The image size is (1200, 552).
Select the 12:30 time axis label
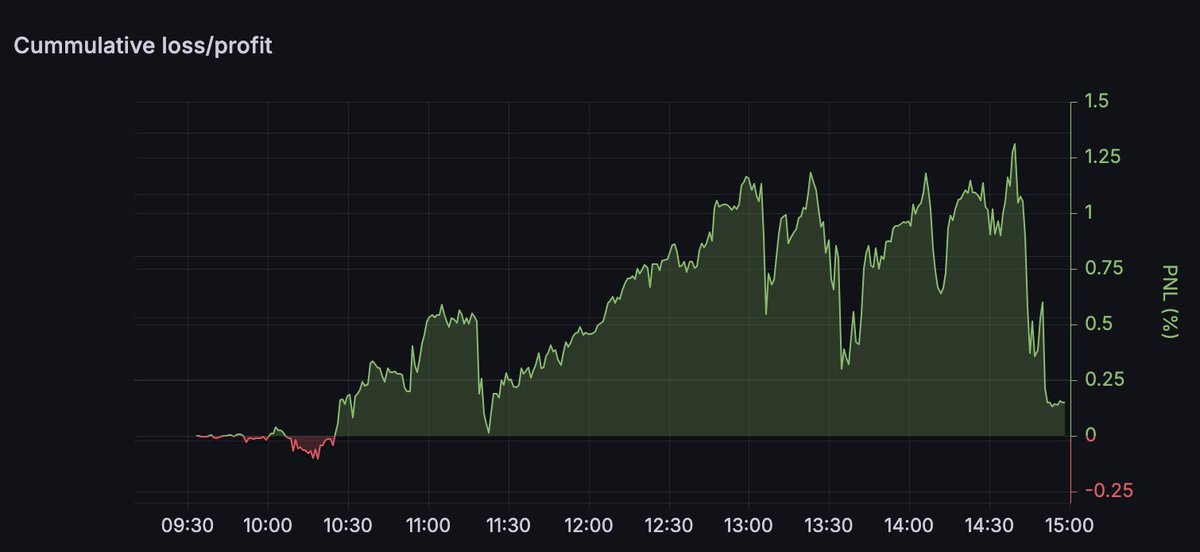667,524
